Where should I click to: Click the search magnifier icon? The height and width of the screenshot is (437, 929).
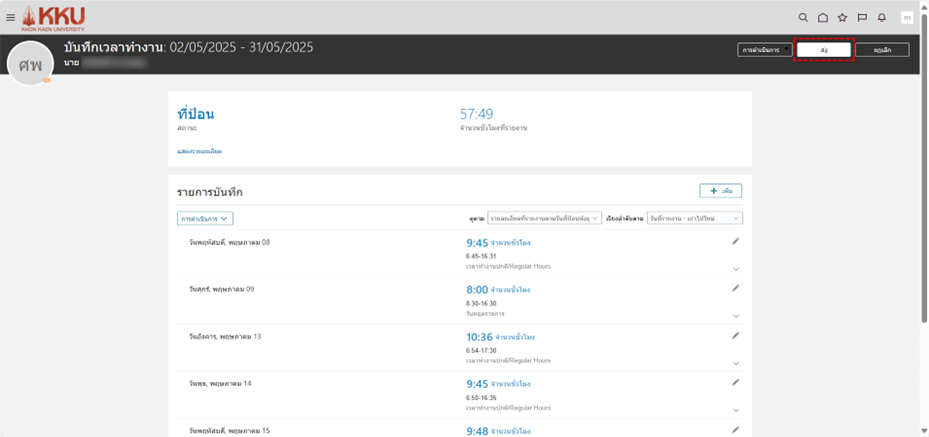point(803,17)
